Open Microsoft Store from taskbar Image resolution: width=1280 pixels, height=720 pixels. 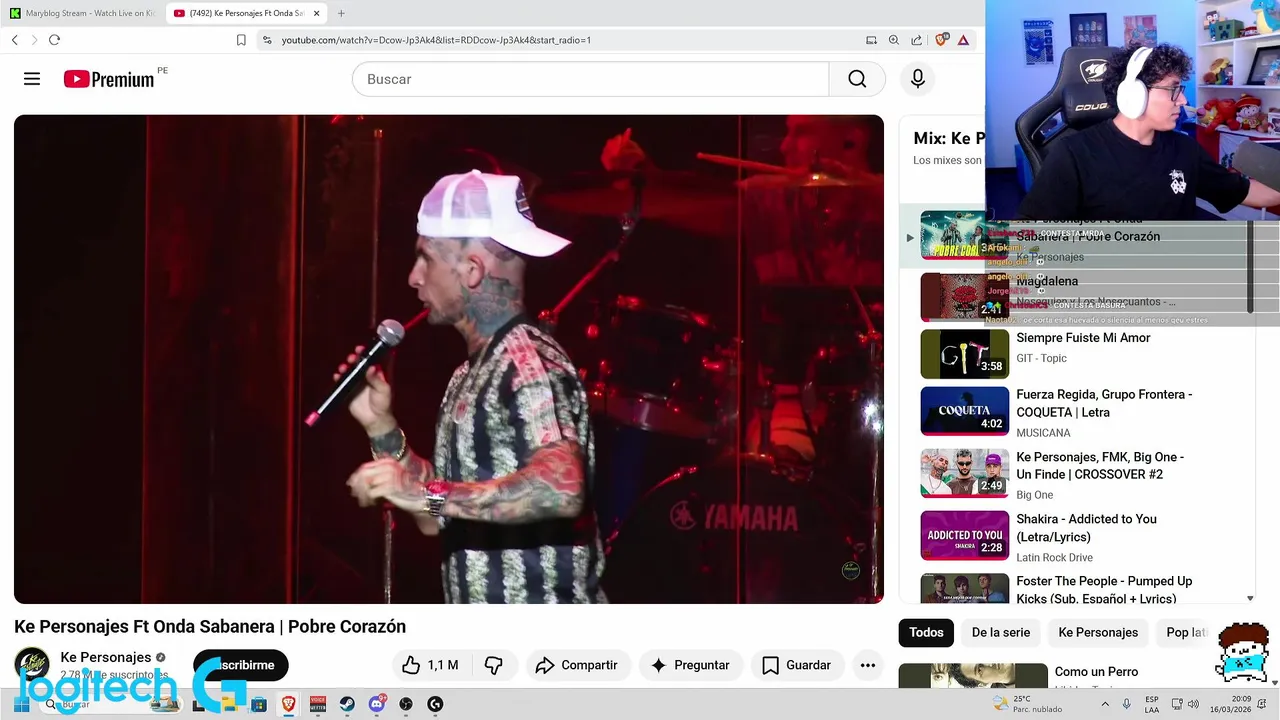point(259,704)
